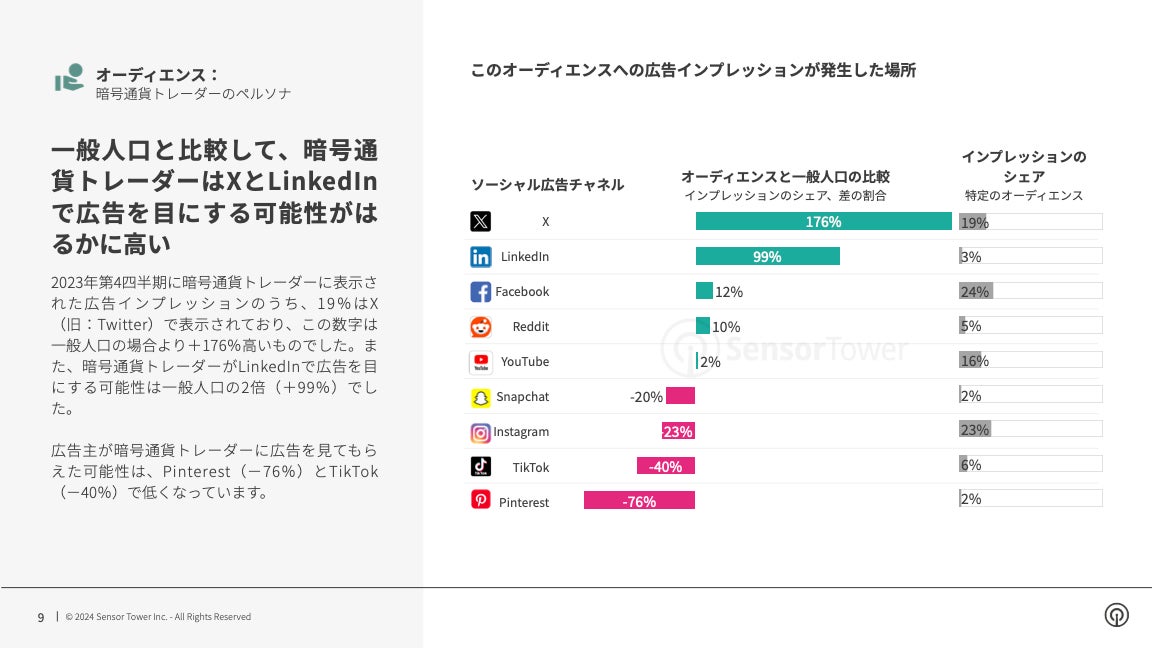This screenshot has height=648, width=1152.
Task: Click the Snapchat ghost icon
Action: 480,397
